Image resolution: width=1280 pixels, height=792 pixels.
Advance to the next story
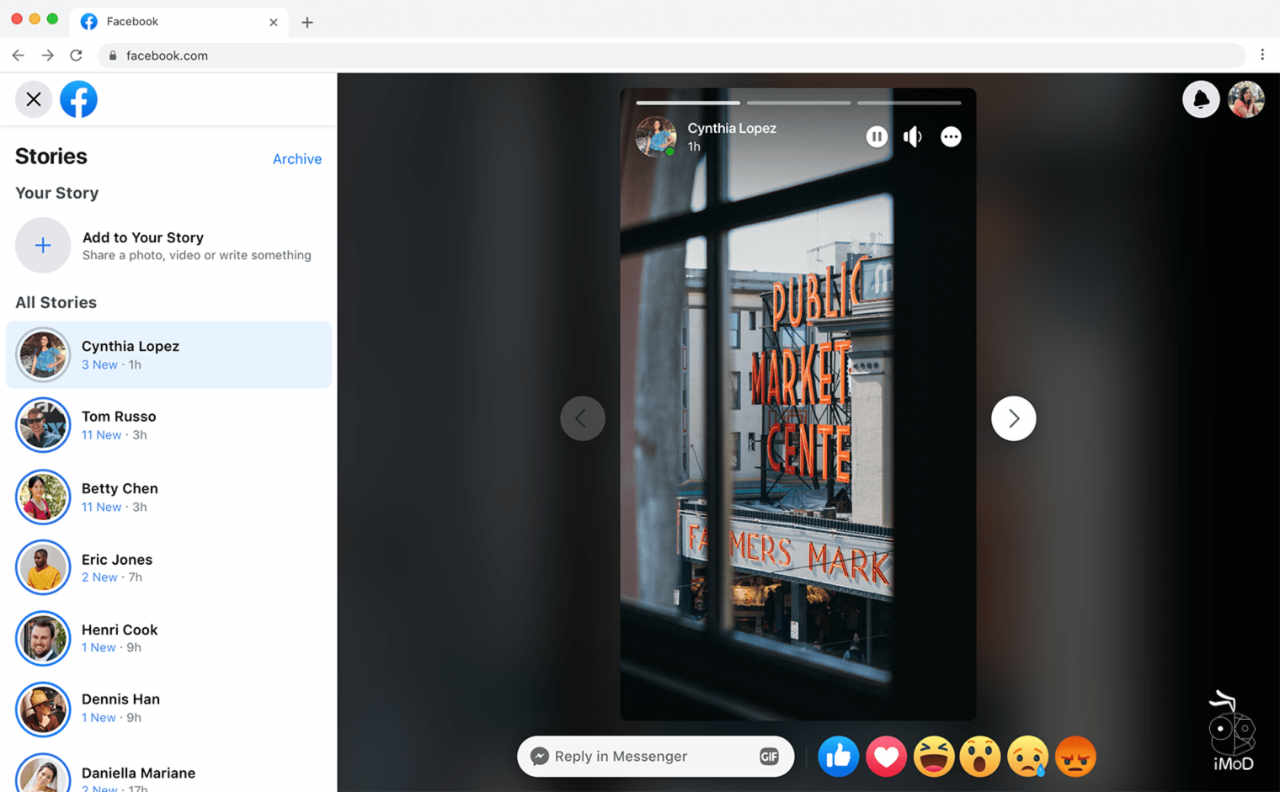pos(1013,418)
